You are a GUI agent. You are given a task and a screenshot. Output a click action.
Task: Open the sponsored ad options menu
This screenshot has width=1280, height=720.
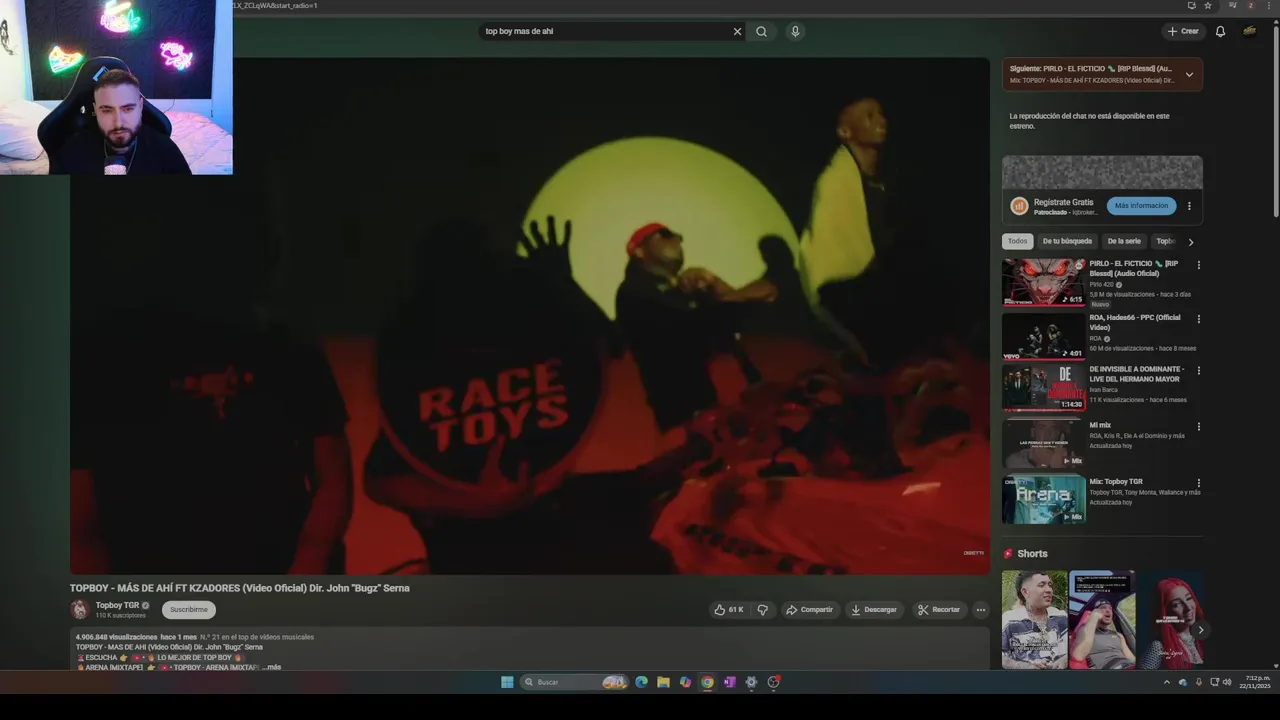[1189, 206]
